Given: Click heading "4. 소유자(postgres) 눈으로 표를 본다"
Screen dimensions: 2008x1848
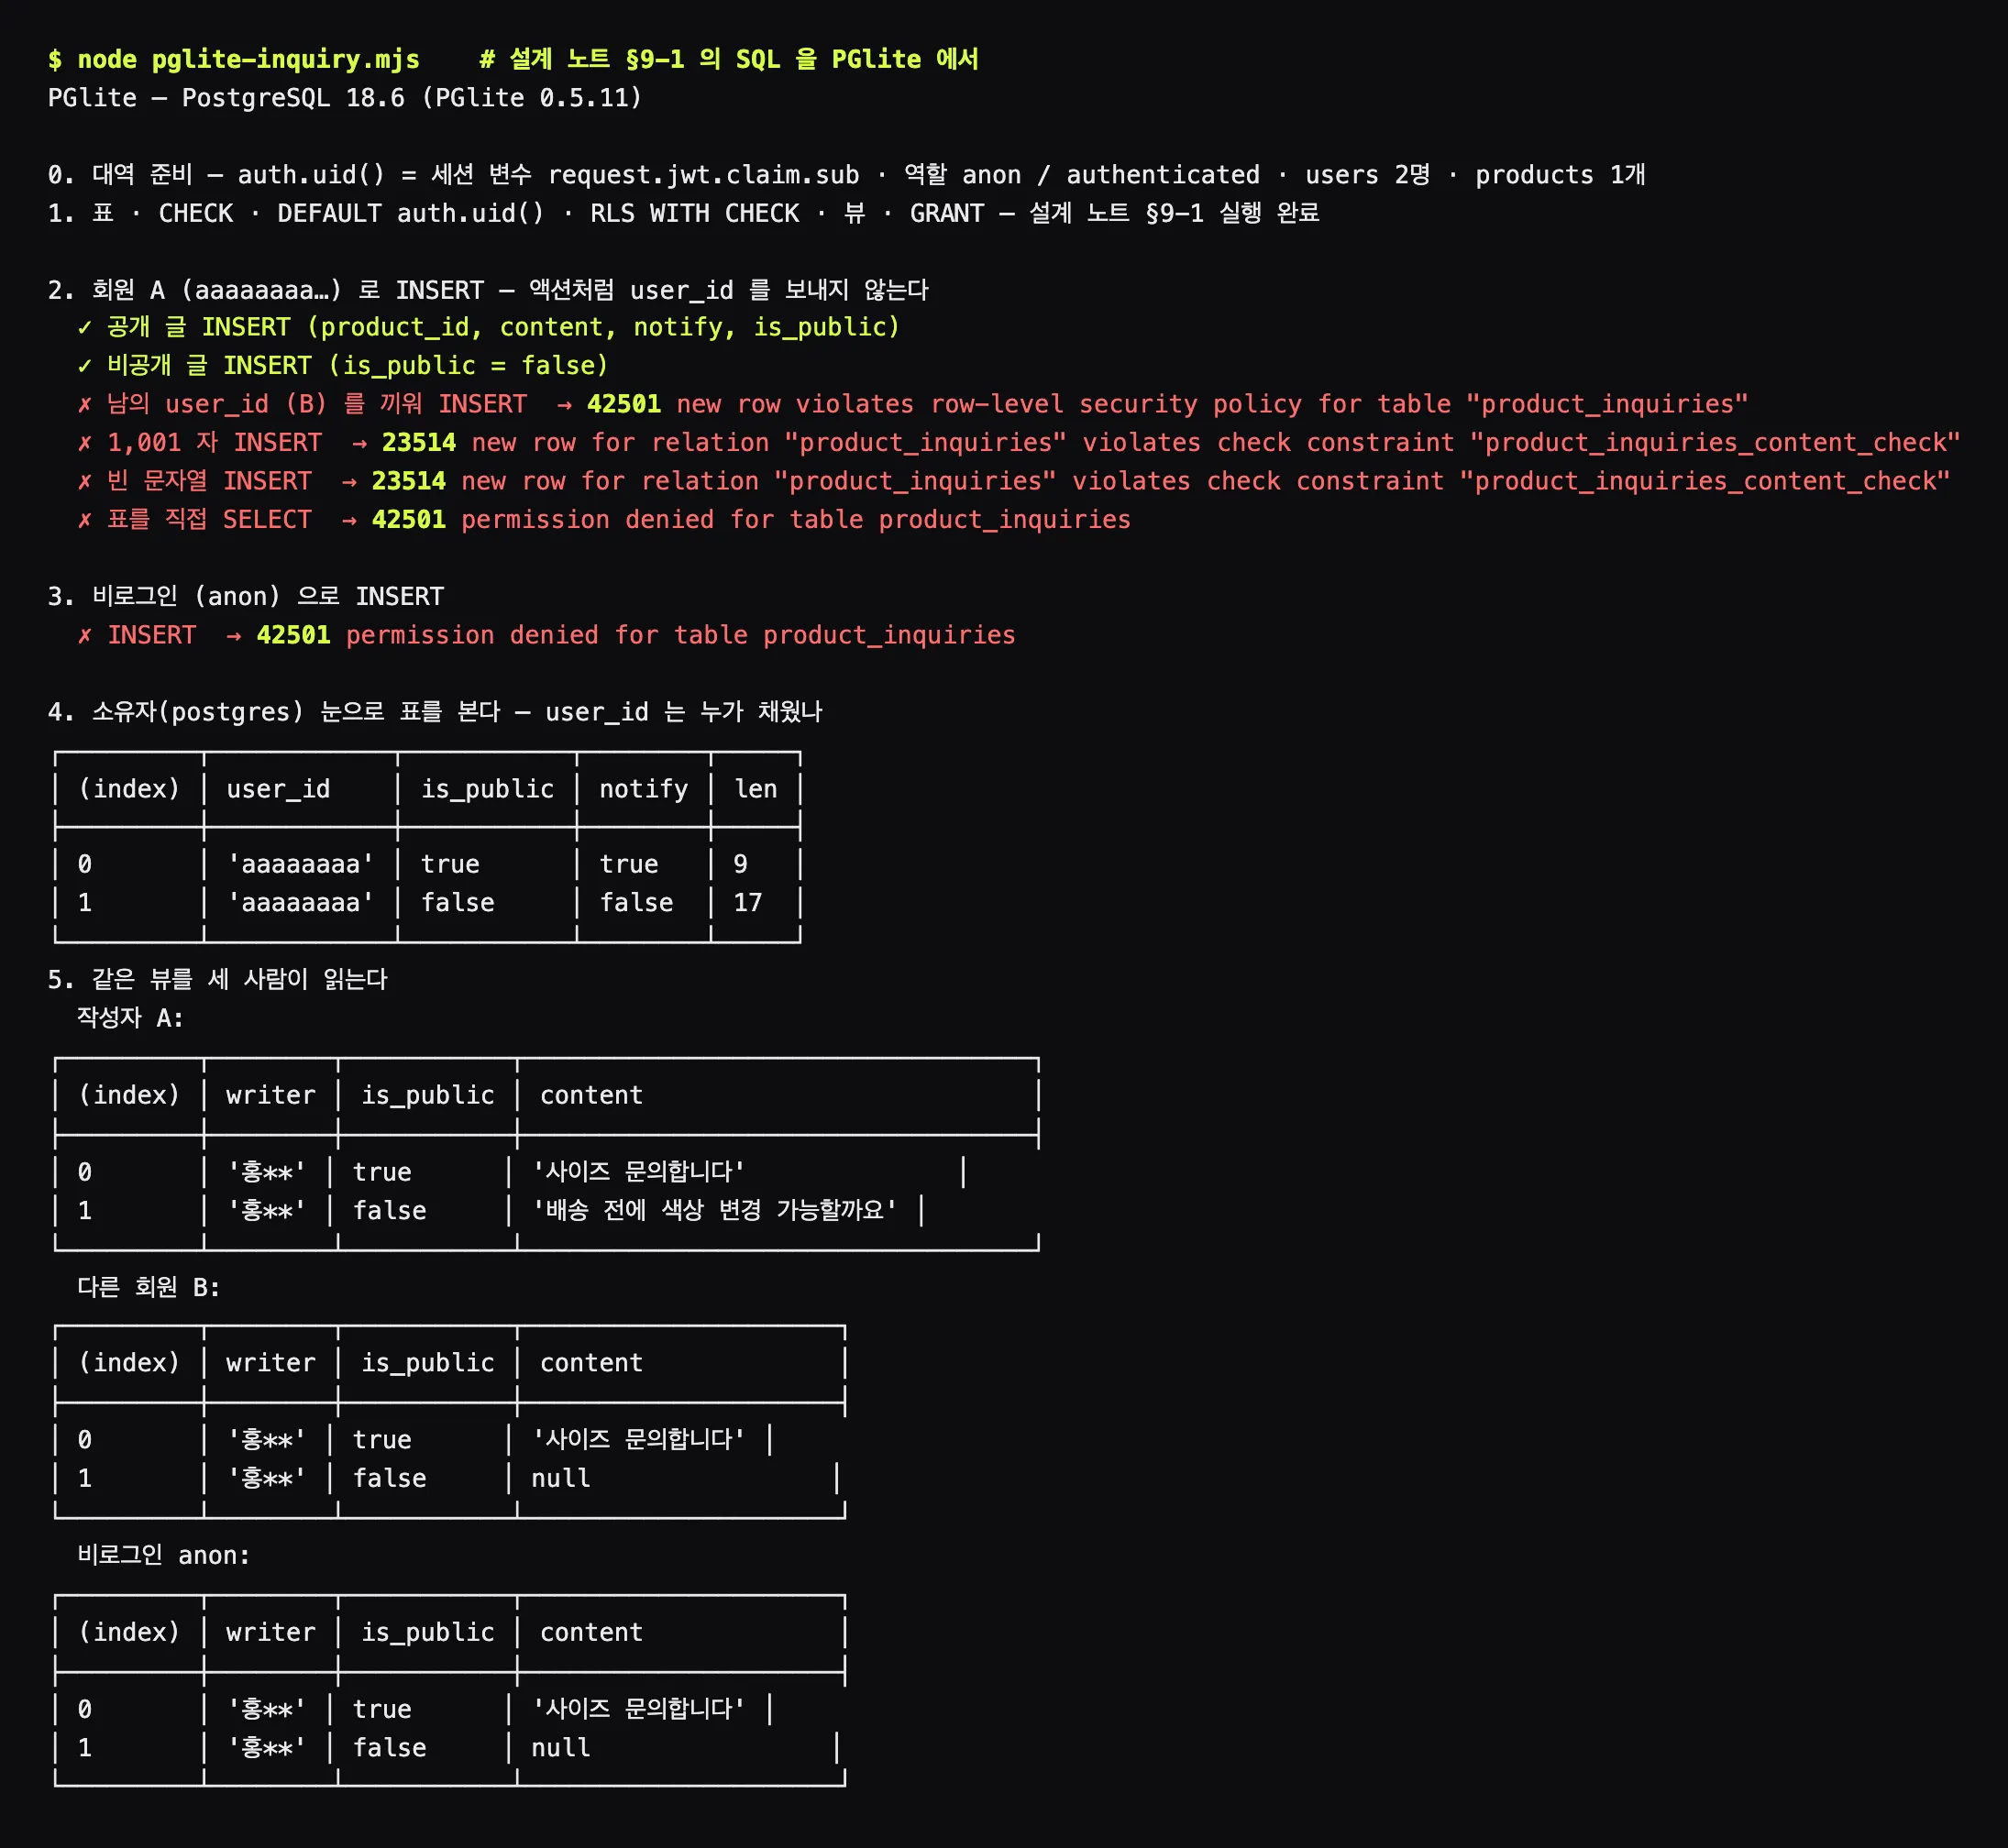Looking at the screenshot, I should coord(435,712).
